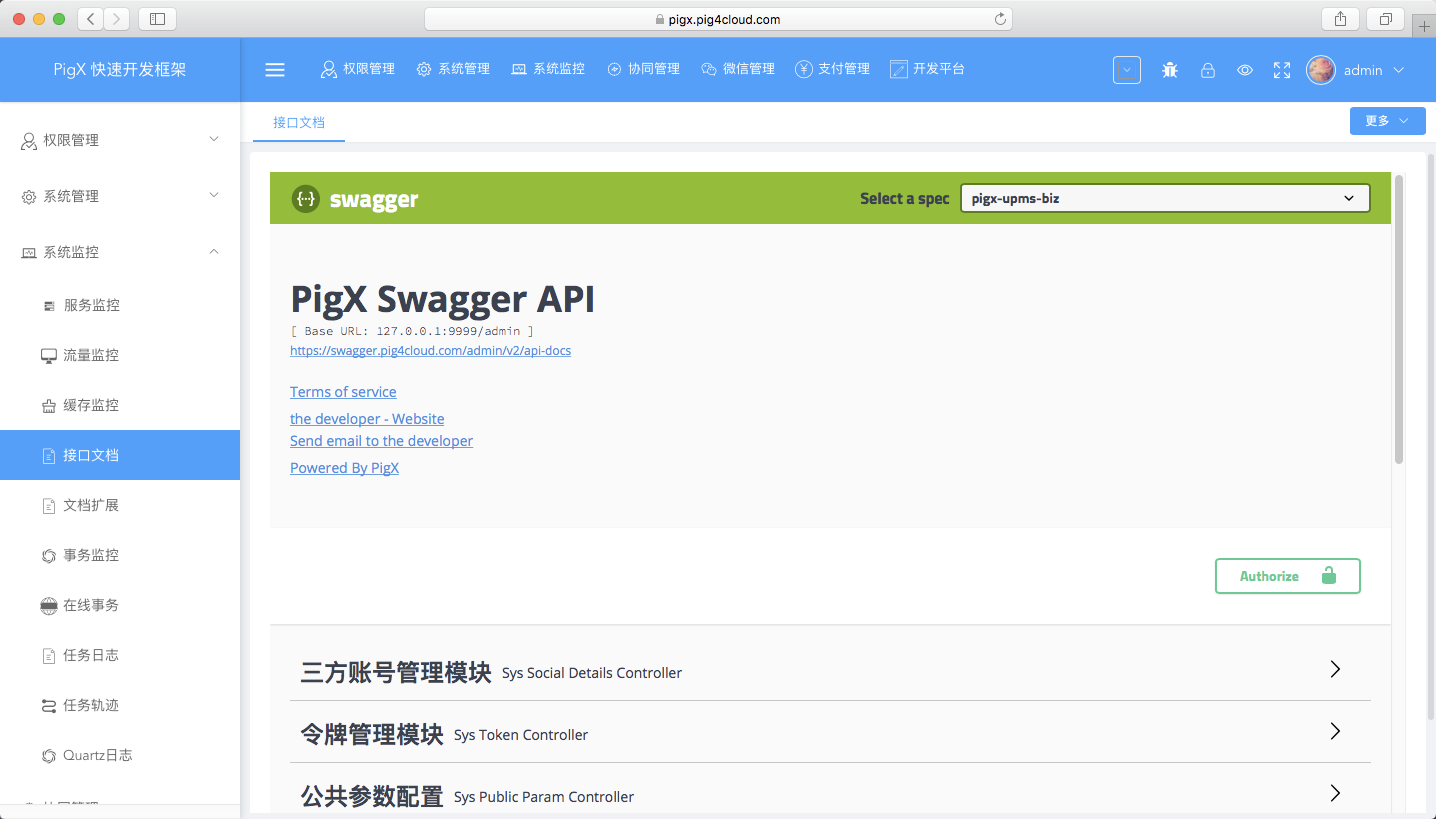
Task: Open 系统监控 in the top navigation
Action: tap(548, 69)
